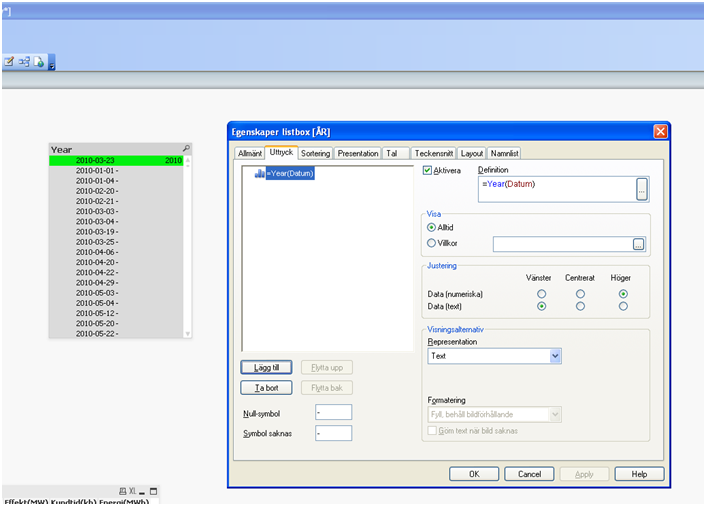Click the document with globe toolbar icon
706x509 pixels.
pyautogui.click(x=39, y=62)
